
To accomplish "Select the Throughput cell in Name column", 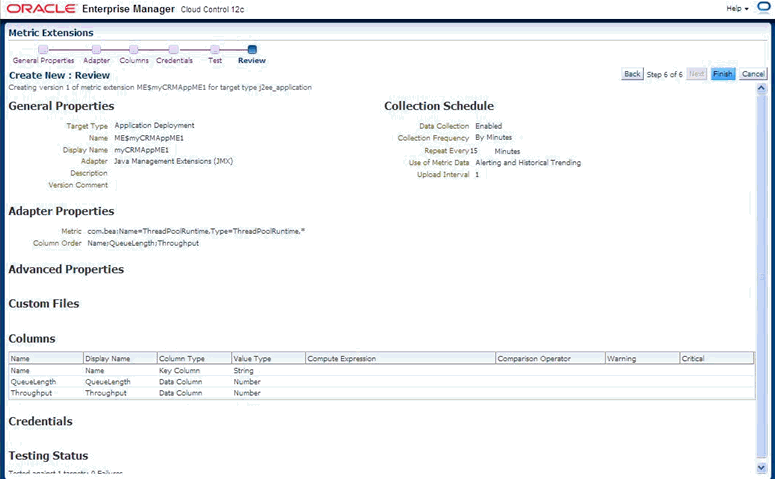I will coord(31,393).
